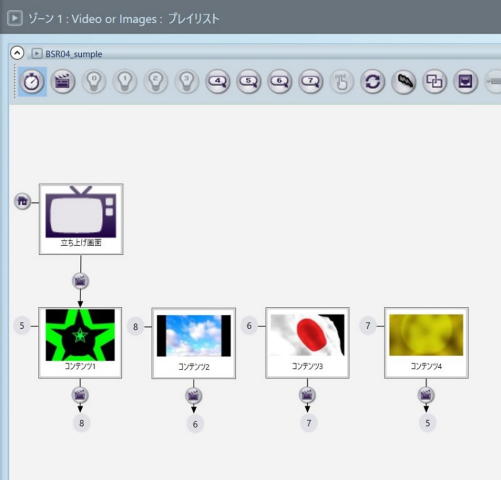Click the home marker beside 立ち上げ画面
This screenshot has height=480, width=501.
(x=22, y=201)
